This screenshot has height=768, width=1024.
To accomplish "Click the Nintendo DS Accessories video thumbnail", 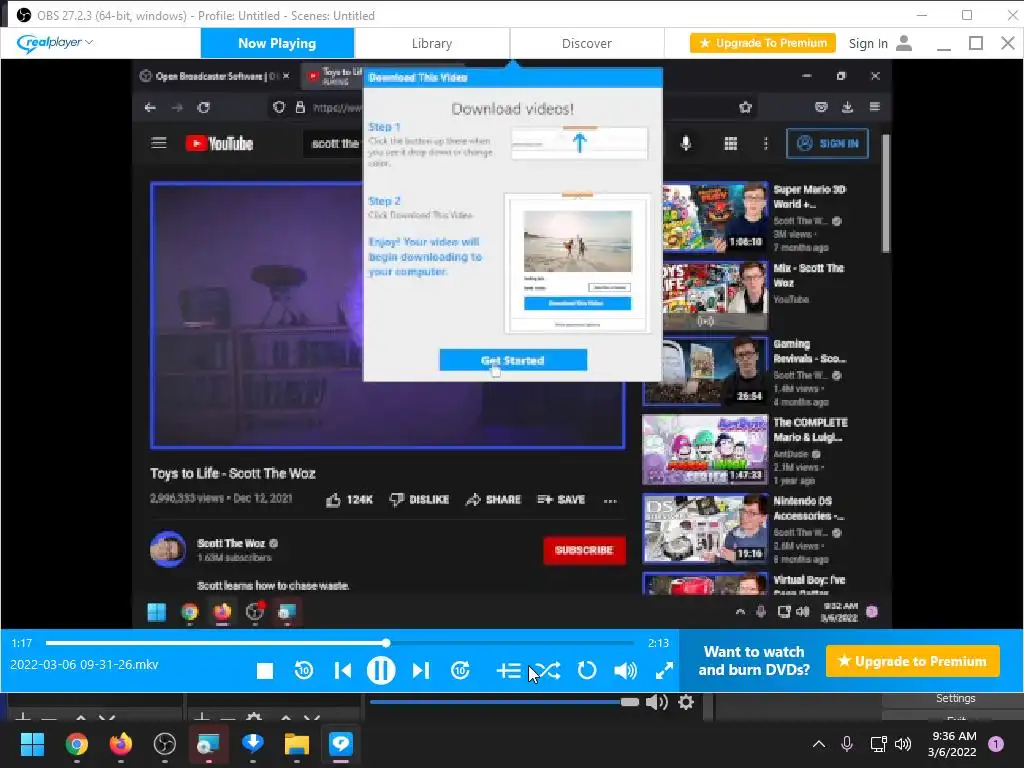I will [705, 529].
